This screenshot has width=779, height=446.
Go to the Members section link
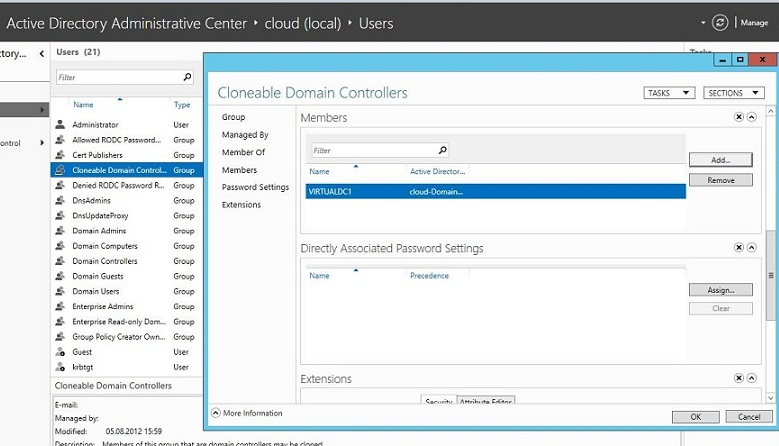(239, 170)
